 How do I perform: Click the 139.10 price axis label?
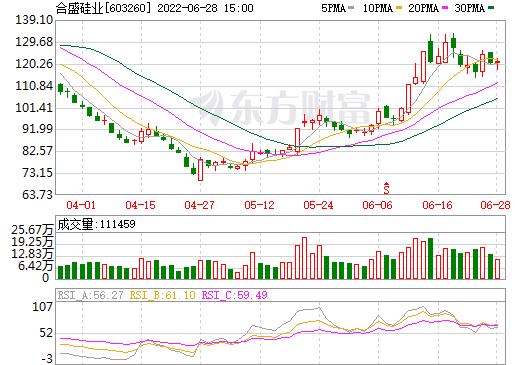pyautogui.click(x=34, y=20)
